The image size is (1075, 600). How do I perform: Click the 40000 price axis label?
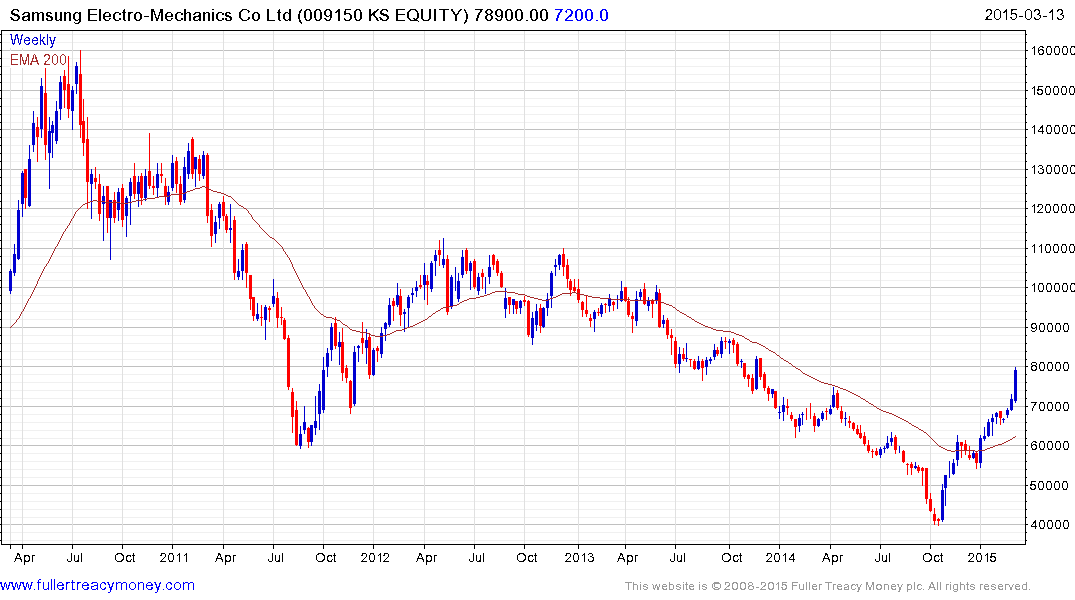[x=1050, y=524]
